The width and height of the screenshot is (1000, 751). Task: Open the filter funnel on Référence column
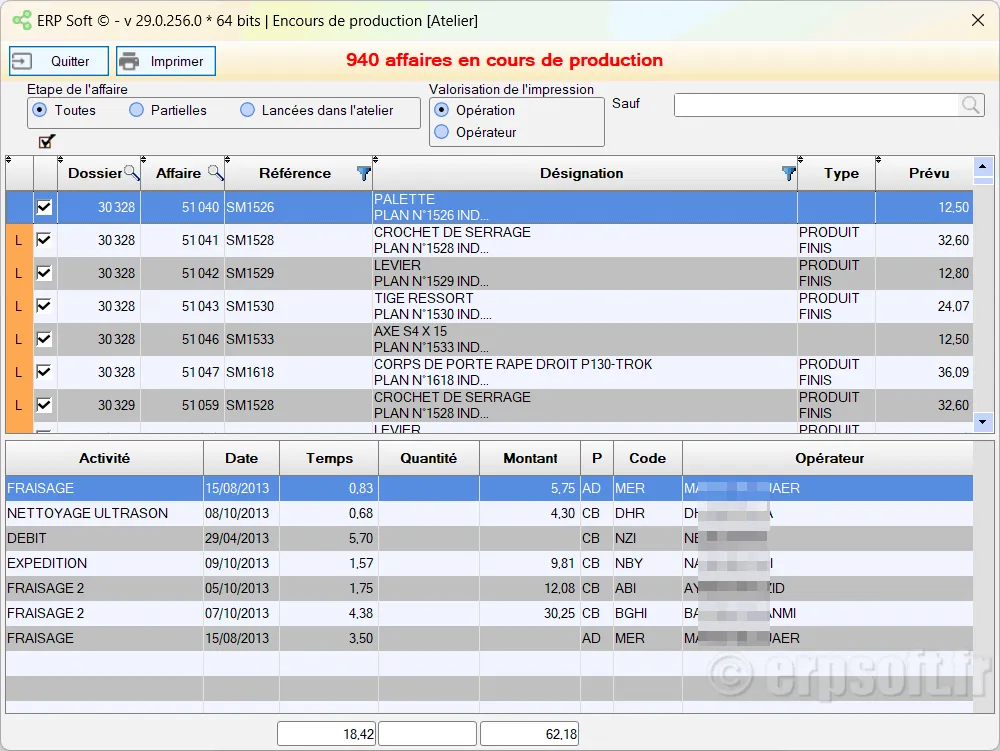pyautogui.click(x=364, y=174)
